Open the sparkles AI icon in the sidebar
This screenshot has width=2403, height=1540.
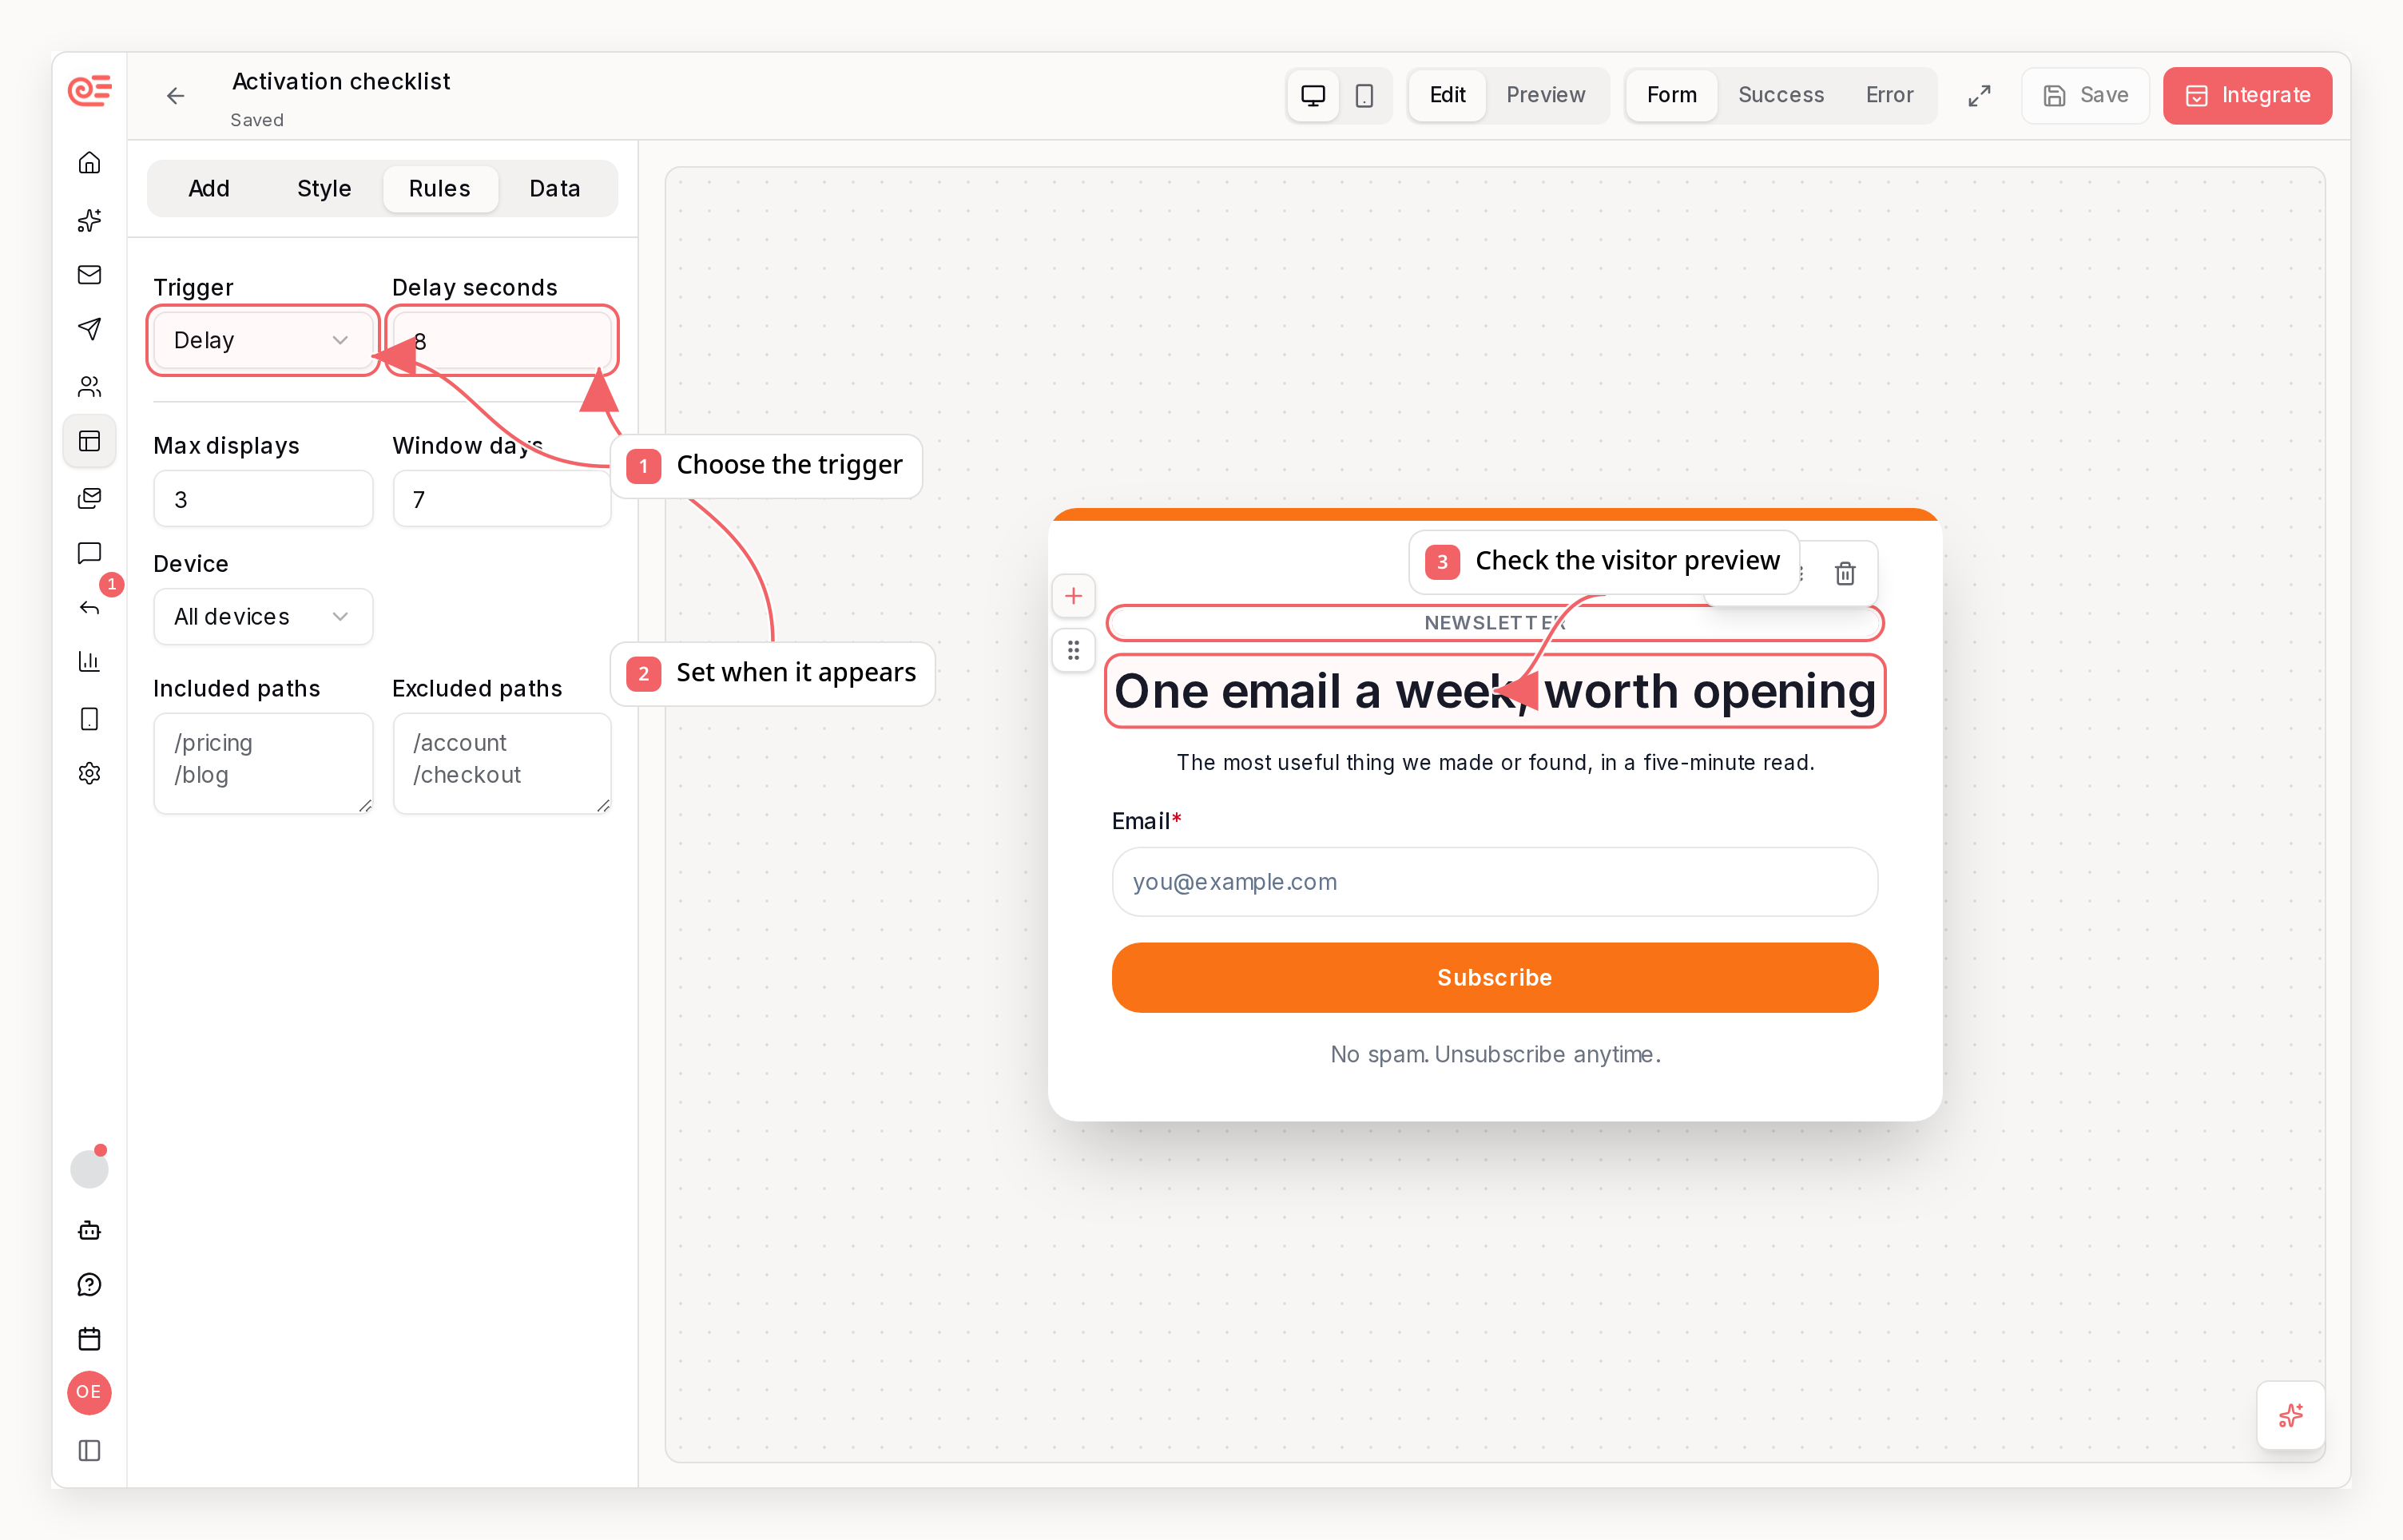point(89,219)
